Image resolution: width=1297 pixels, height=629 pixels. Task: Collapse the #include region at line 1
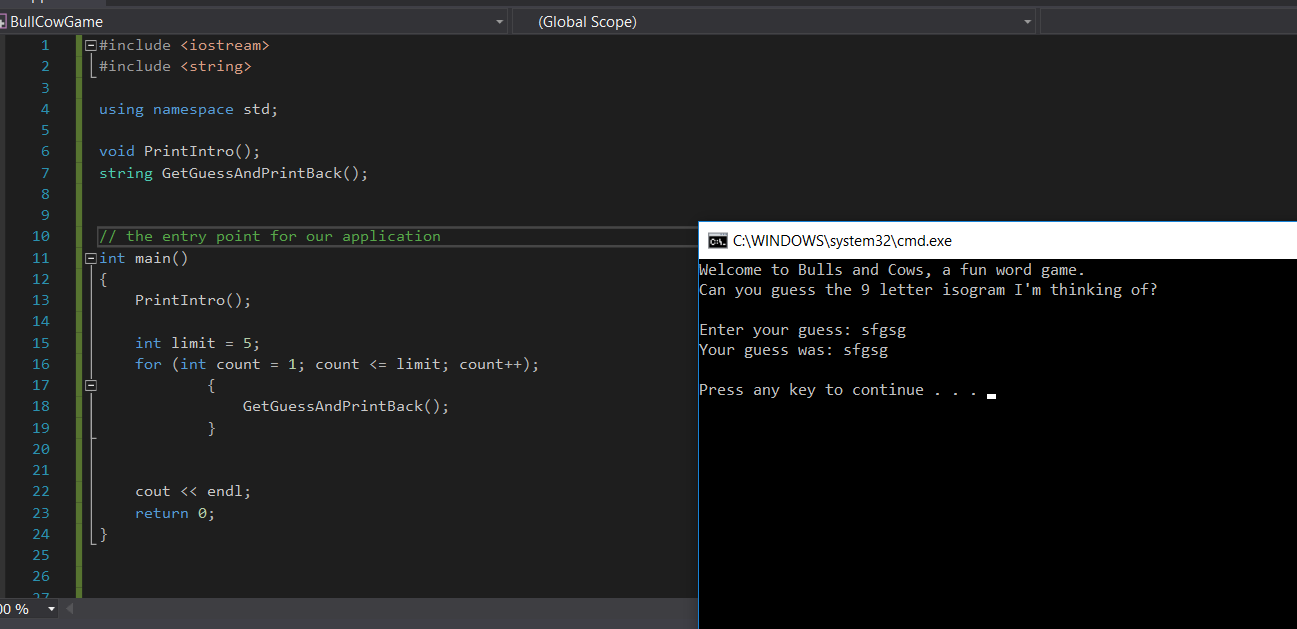(x=91, y=45)
